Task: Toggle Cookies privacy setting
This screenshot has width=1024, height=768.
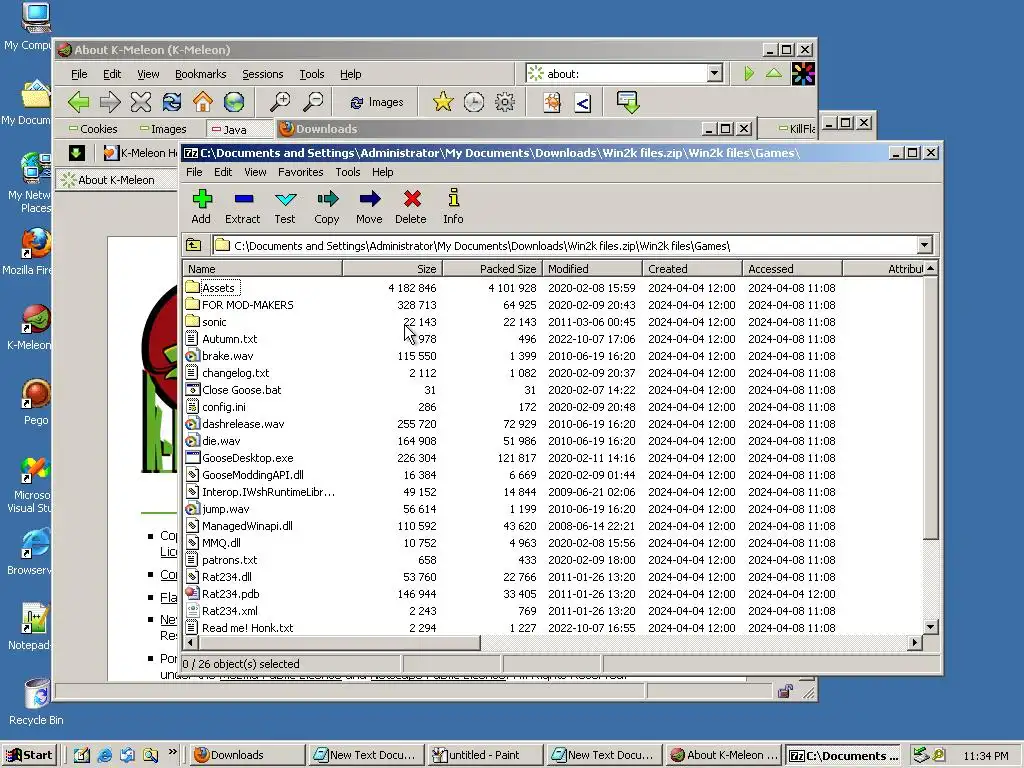Action: tap(93, 129)
